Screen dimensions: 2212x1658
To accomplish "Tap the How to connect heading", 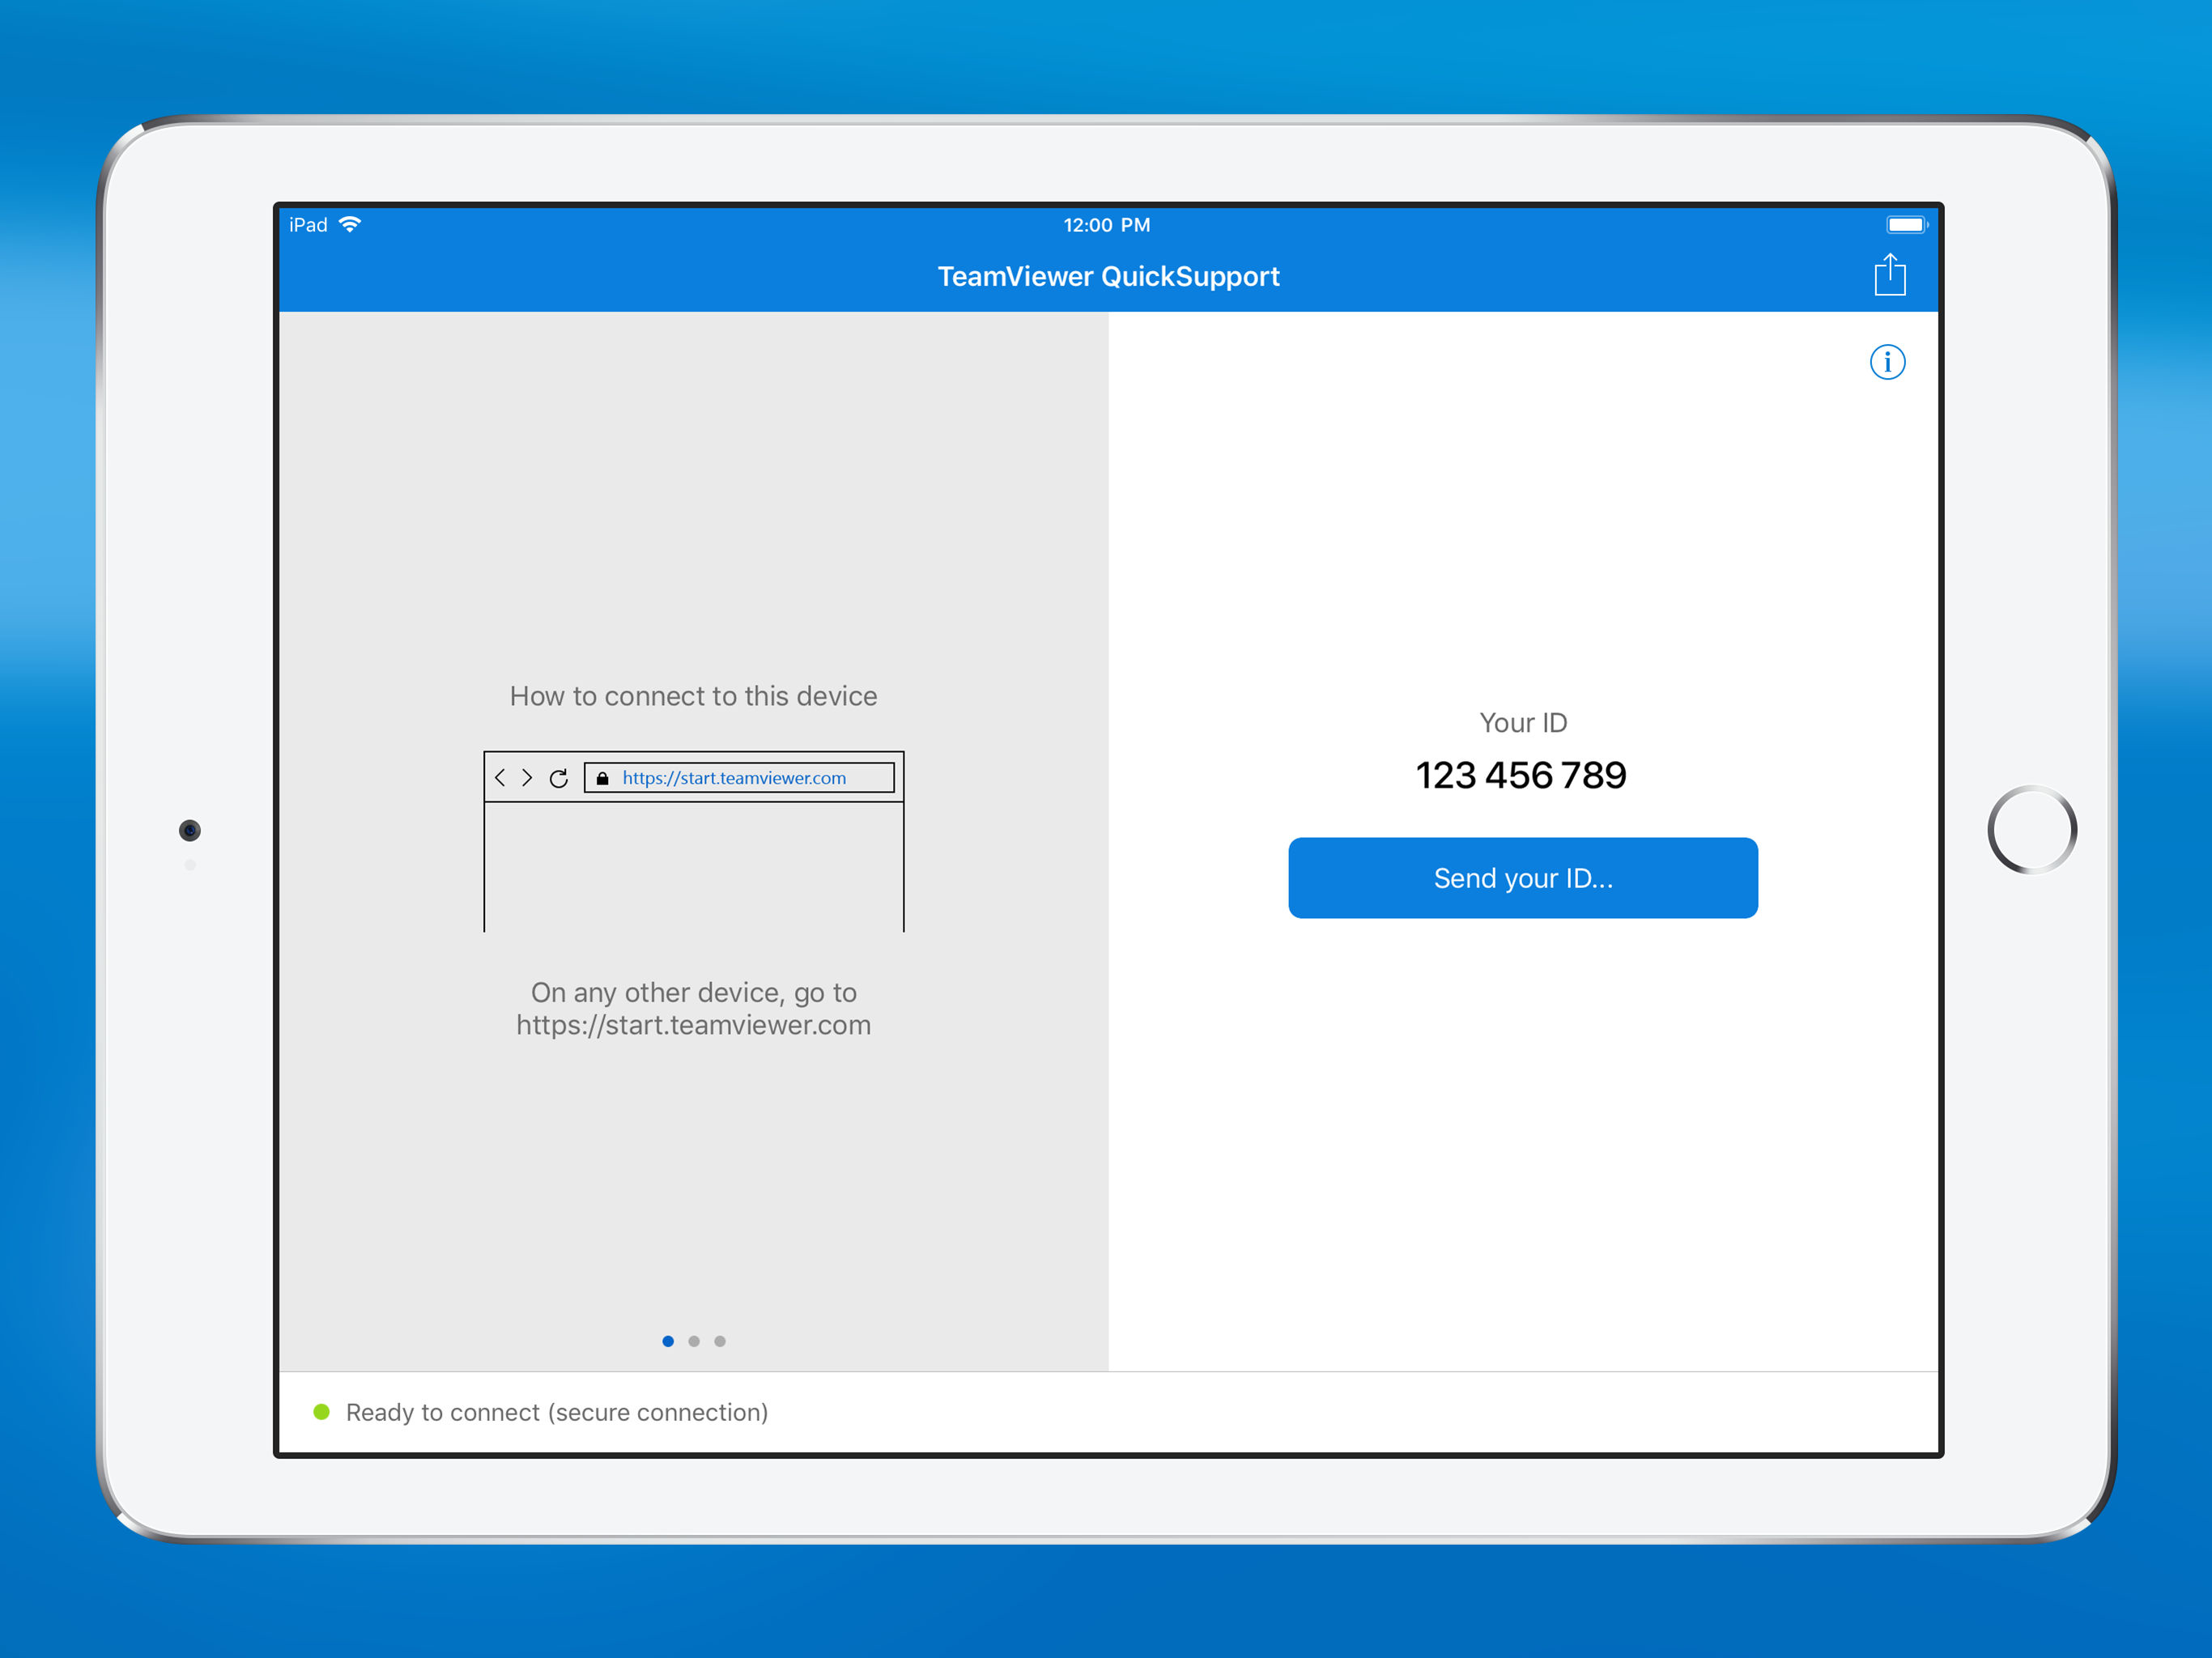I will [x=693, y=696].
